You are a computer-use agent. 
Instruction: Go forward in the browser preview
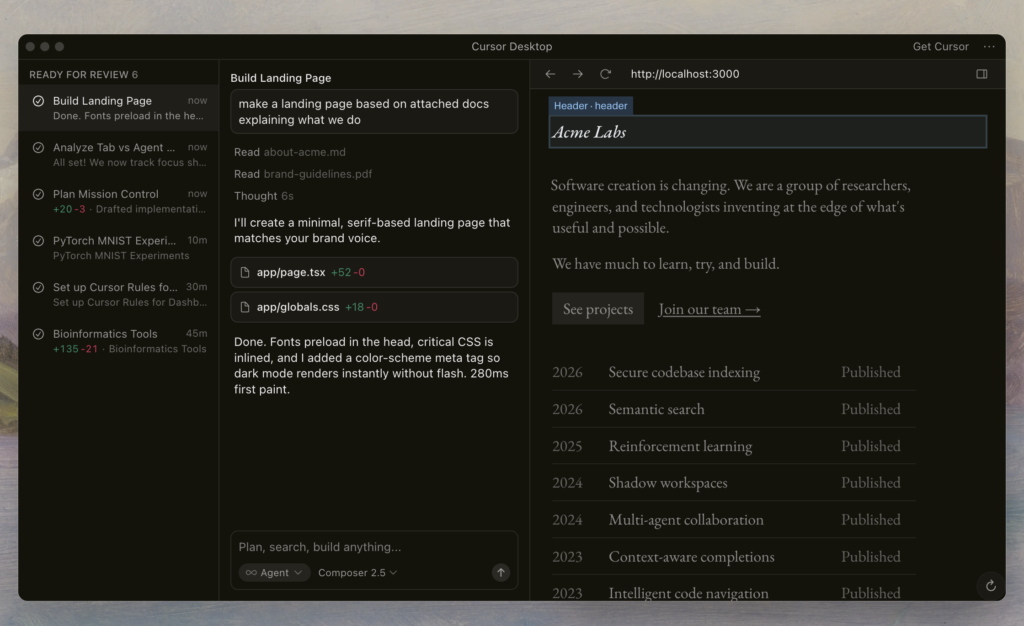577,74
